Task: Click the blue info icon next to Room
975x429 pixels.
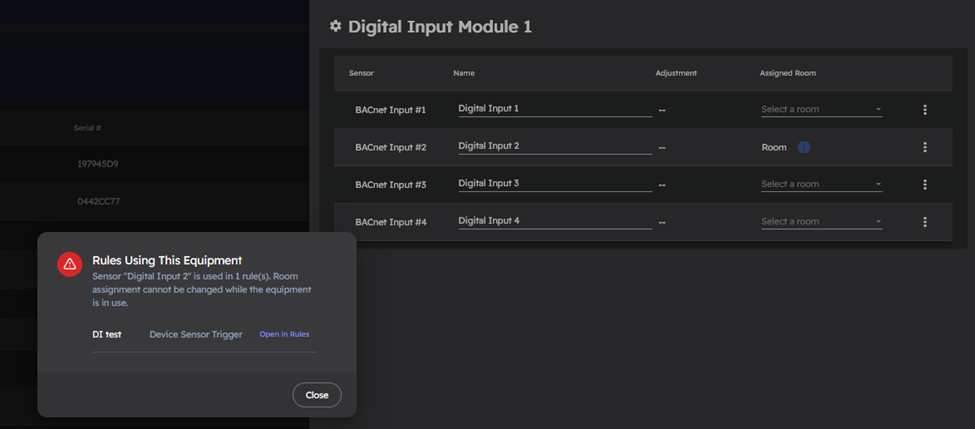Action: 803,147
